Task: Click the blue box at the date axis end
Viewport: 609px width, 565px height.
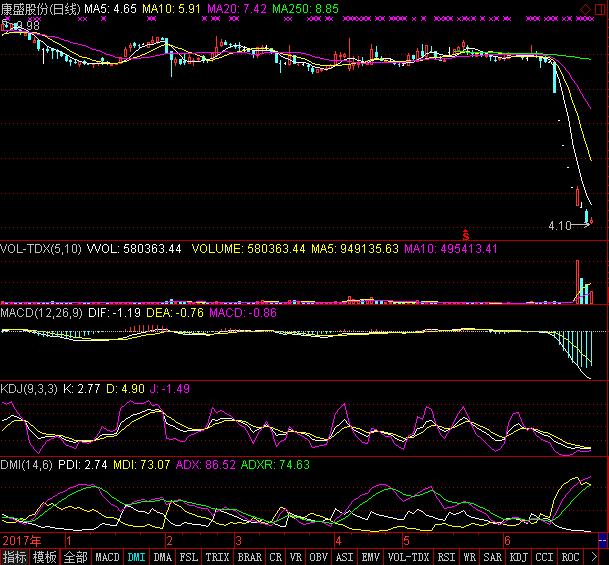Action: tap(603, 540)
